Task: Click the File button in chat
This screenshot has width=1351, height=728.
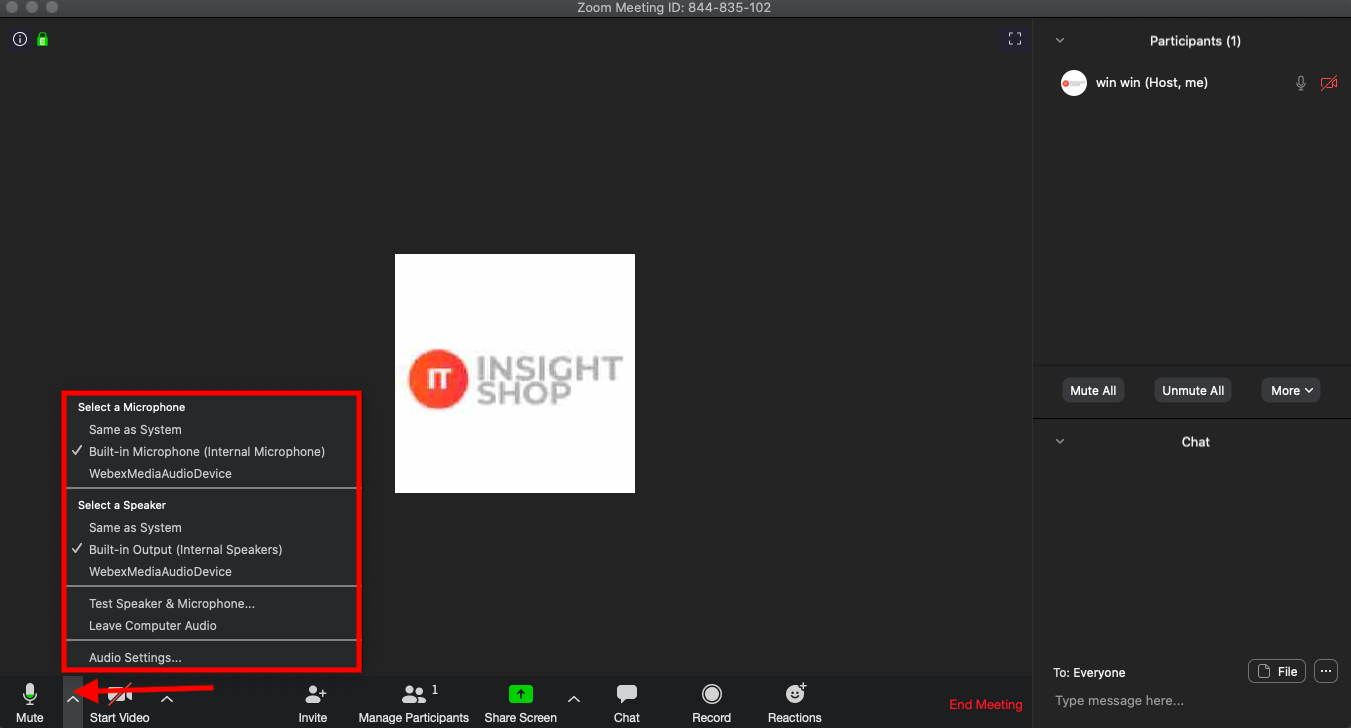Action: coord(1277,671)
